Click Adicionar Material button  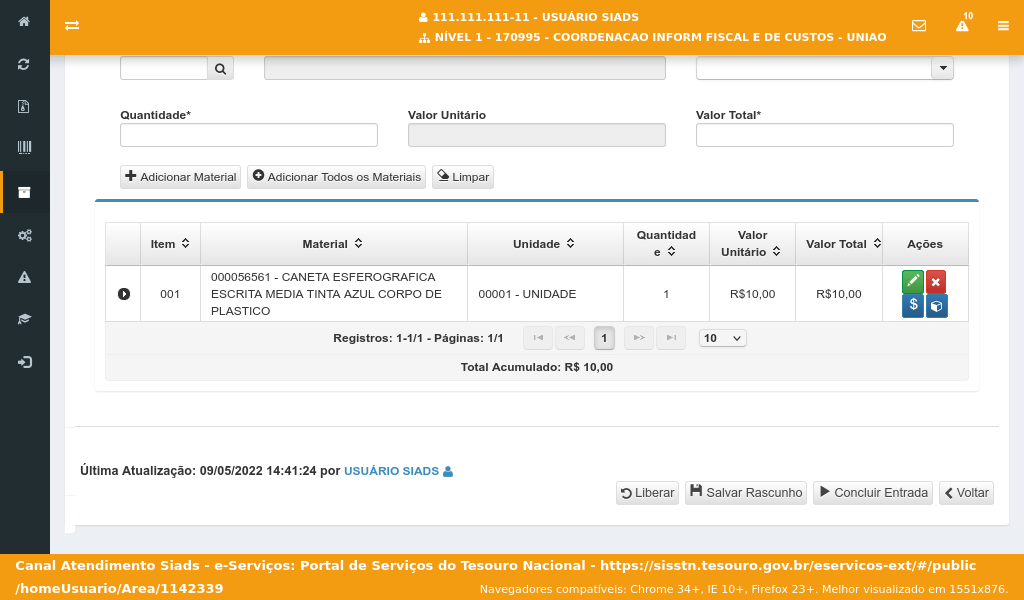pos(180,177)
